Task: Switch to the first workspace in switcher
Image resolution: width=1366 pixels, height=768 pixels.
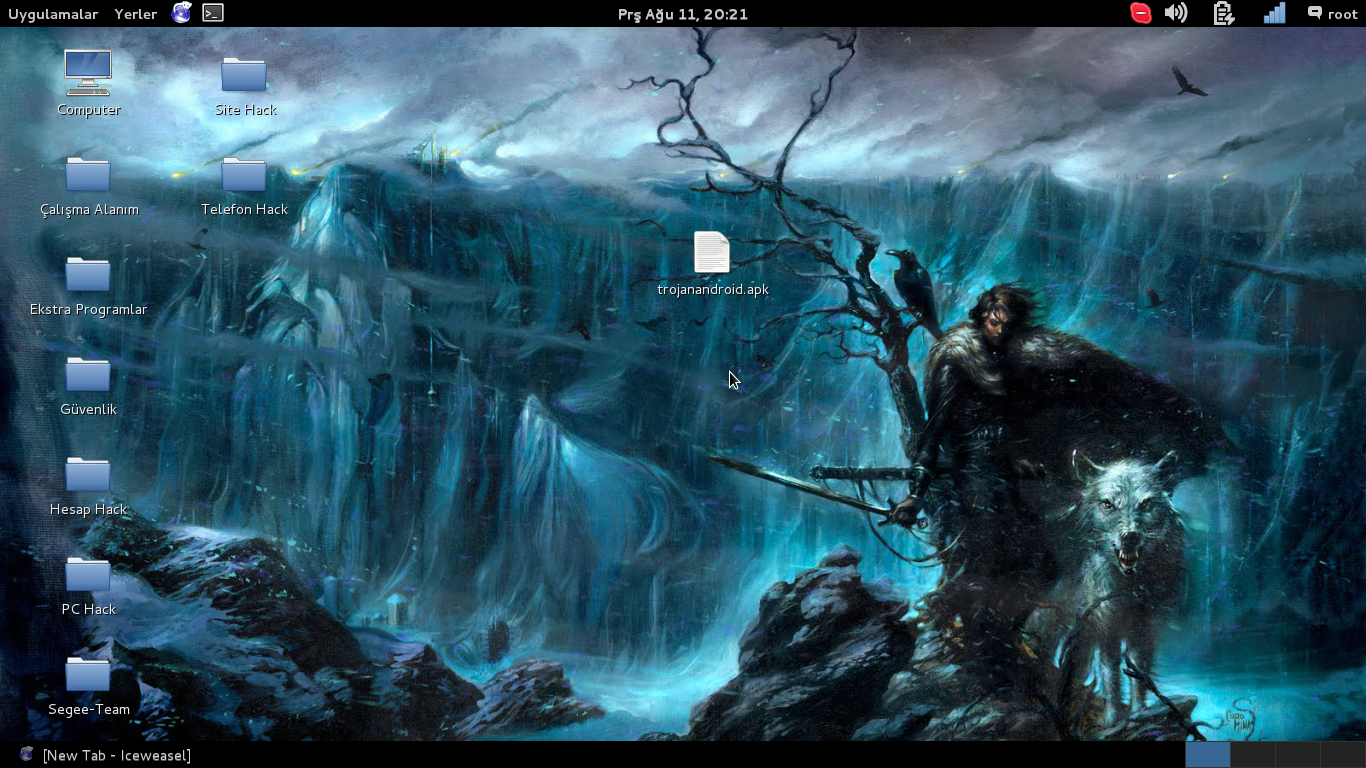Action: (1207, 754)
